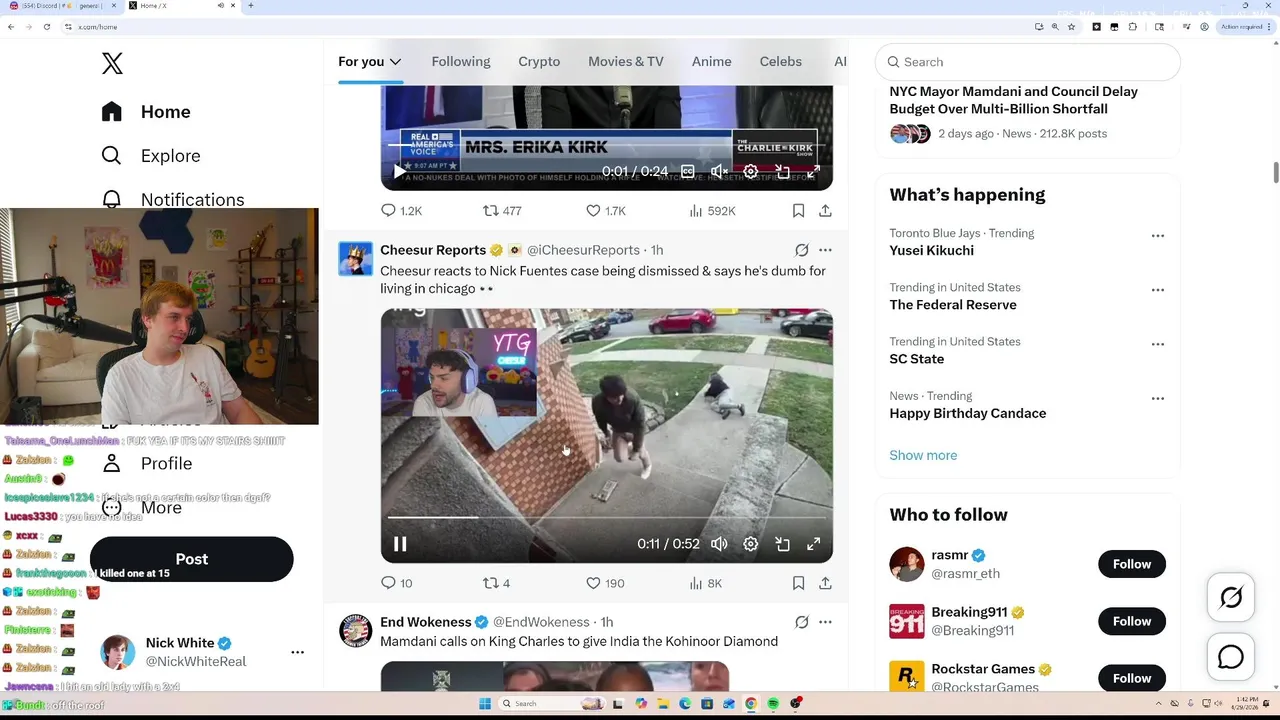This screenshot has height=720, width=1280.
Task: Seek in the Cheesur video progress bar
Action: click(606, 518)
